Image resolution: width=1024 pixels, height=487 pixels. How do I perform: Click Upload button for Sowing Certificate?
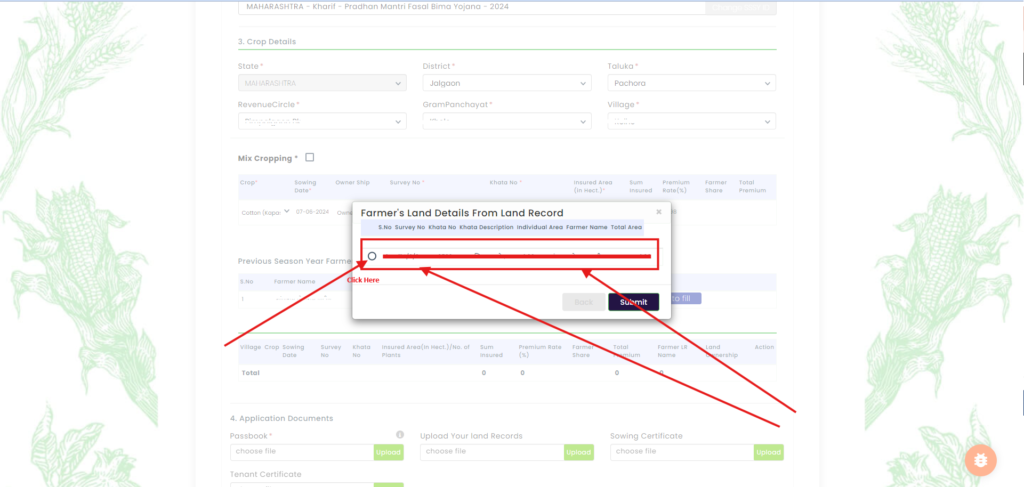pos(768,452)
